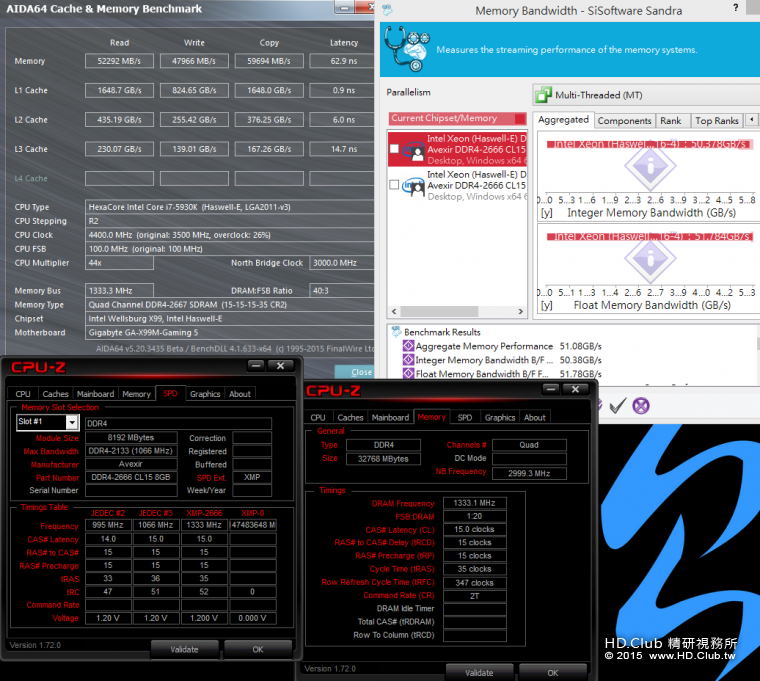This screenshot has width=760, height=681.
Task: Click the AIDA64 Memory Read value field
Action: coord(119,61)
